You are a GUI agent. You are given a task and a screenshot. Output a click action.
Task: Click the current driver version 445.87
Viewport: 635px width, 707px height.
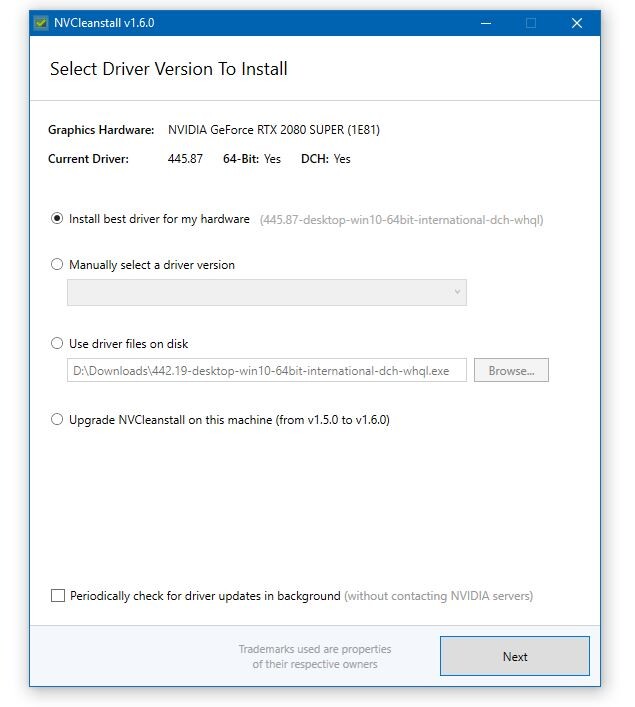click(x=185, y=159)
